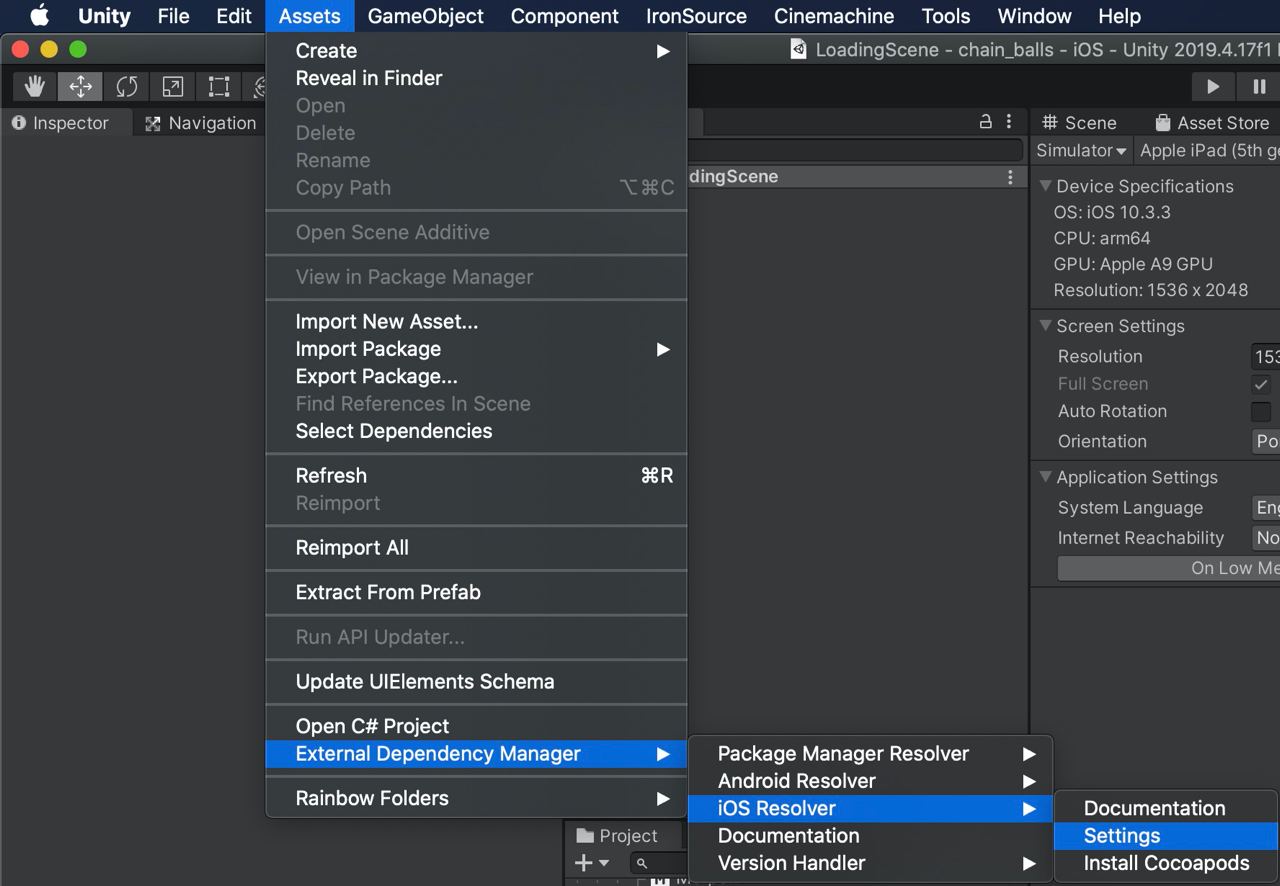Select the Scale tool in toolbar
1280x886 pixels.
172,86
